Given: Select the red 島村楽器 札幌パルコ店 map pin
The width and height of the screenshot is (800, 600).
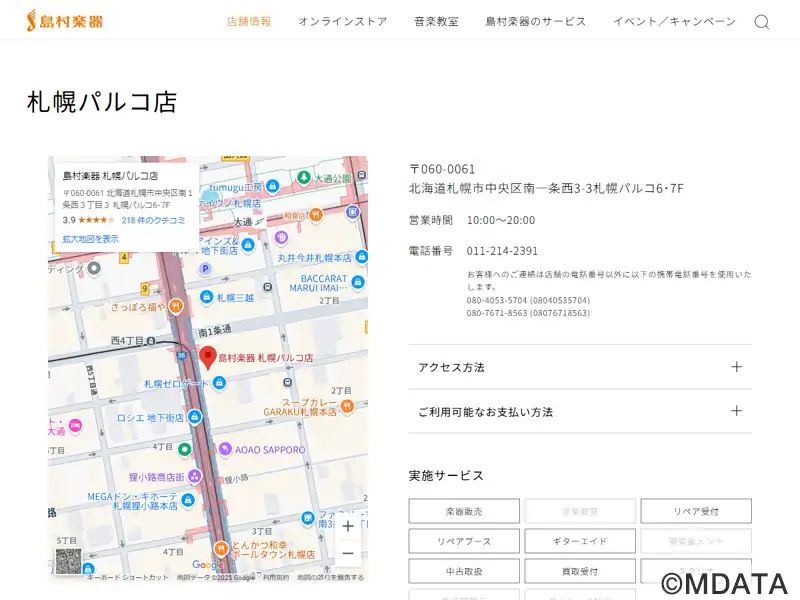Looking at the screenshot, I should pyautogui.click(x=207, y=357).
